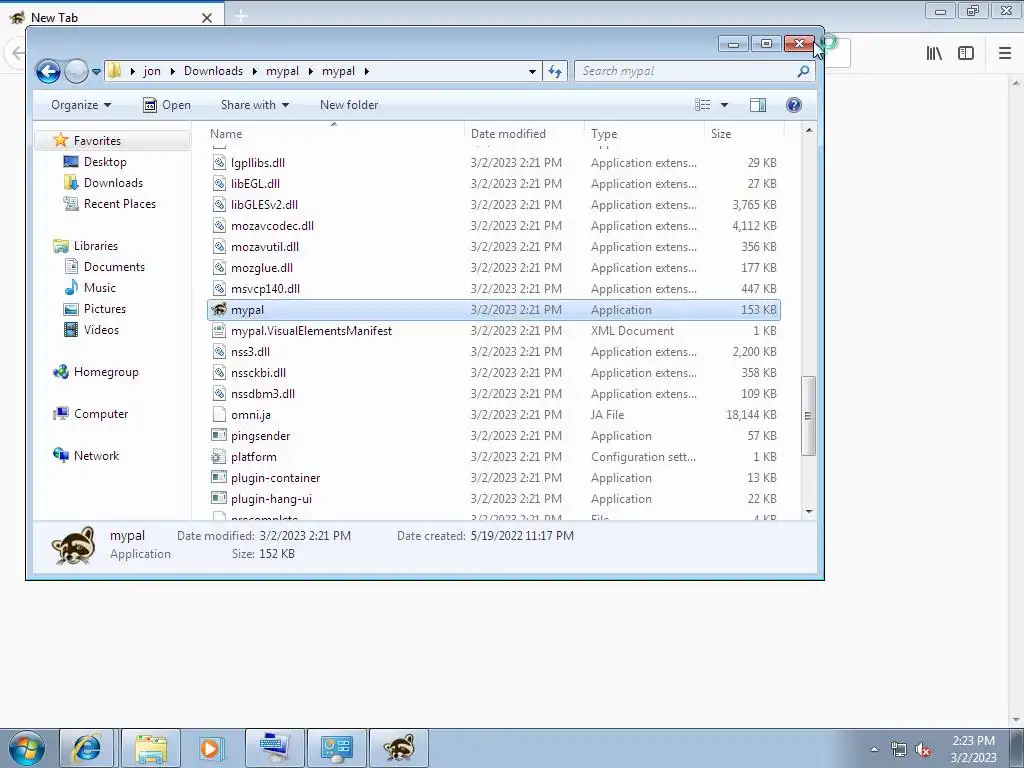Select the mozavcodec.dll file icon

[219, 225]
